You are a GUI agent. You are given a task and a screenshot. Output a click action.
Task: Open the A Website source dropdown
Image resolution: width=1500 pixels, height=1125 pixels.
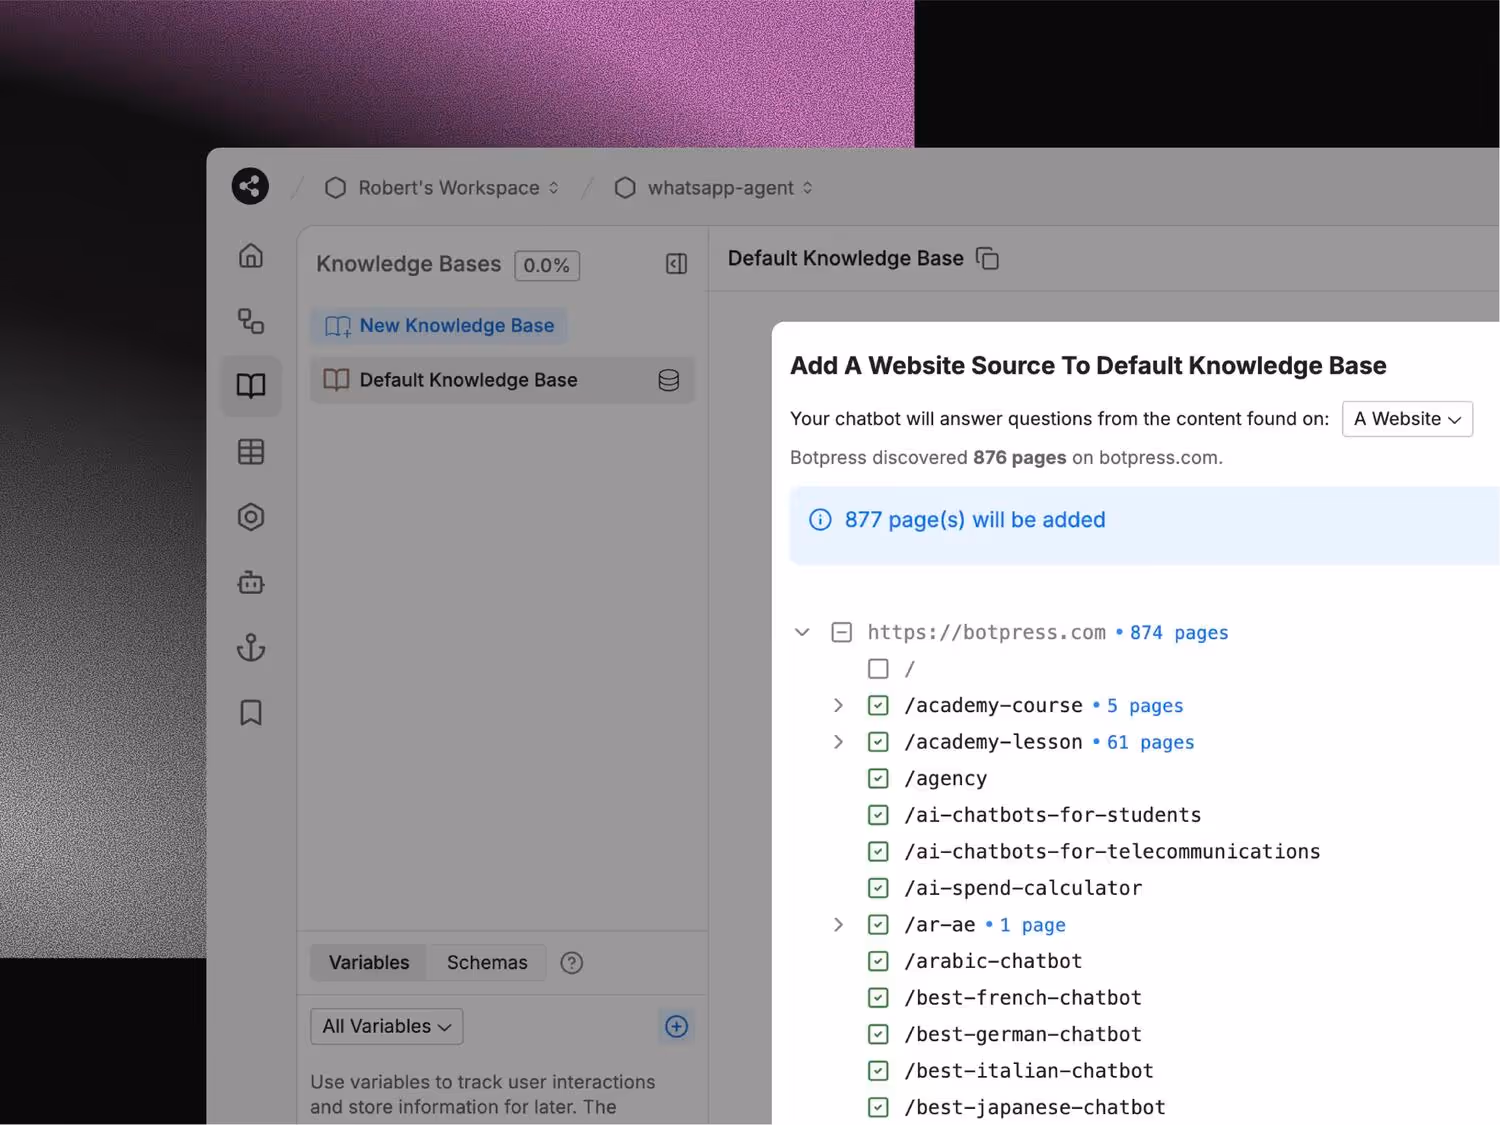click(x=1407, y=419)
